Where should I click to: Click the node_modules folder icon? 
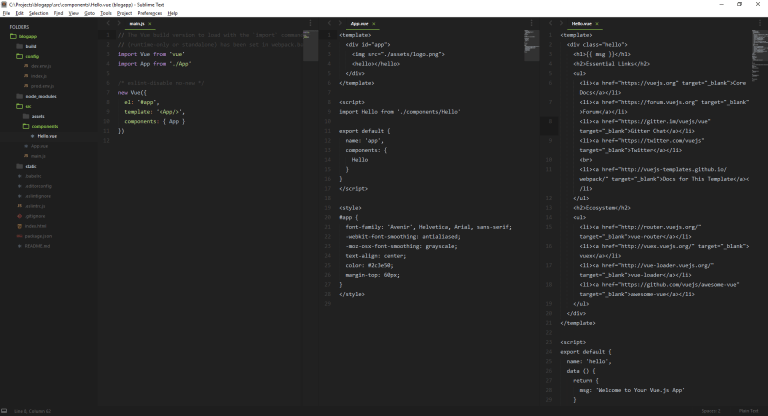(x=20, y=96)
